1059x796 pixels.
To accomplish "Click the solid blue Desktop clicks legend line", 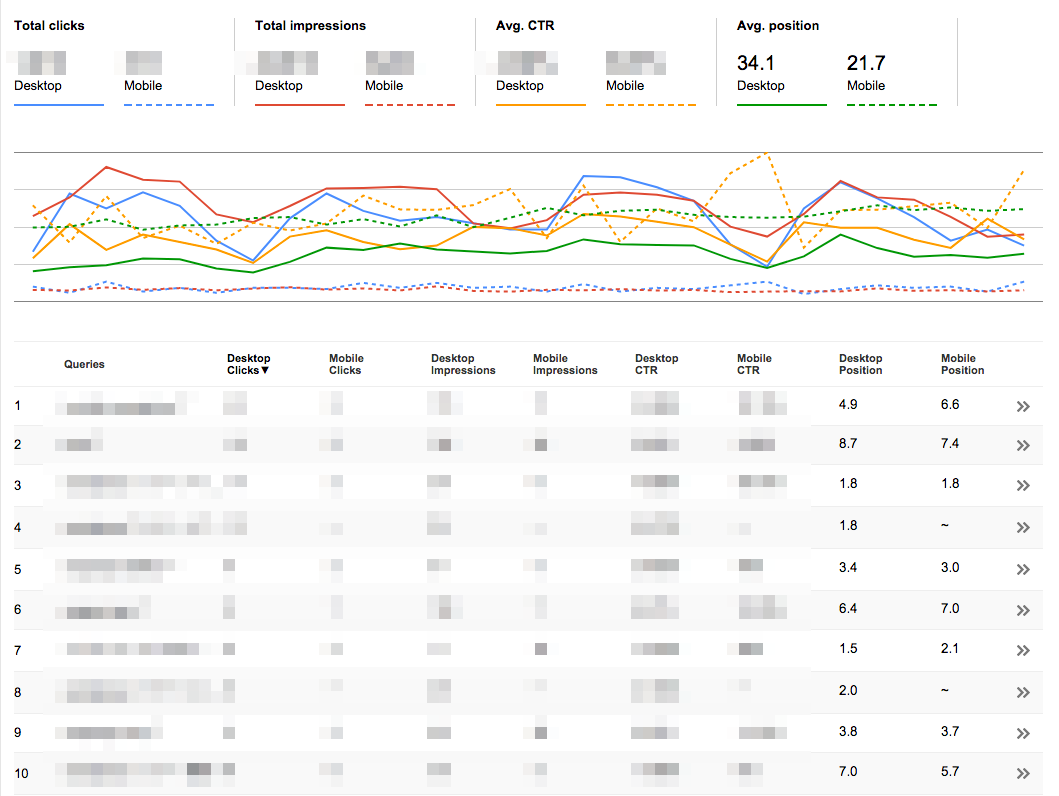I will tap(59, 105).
